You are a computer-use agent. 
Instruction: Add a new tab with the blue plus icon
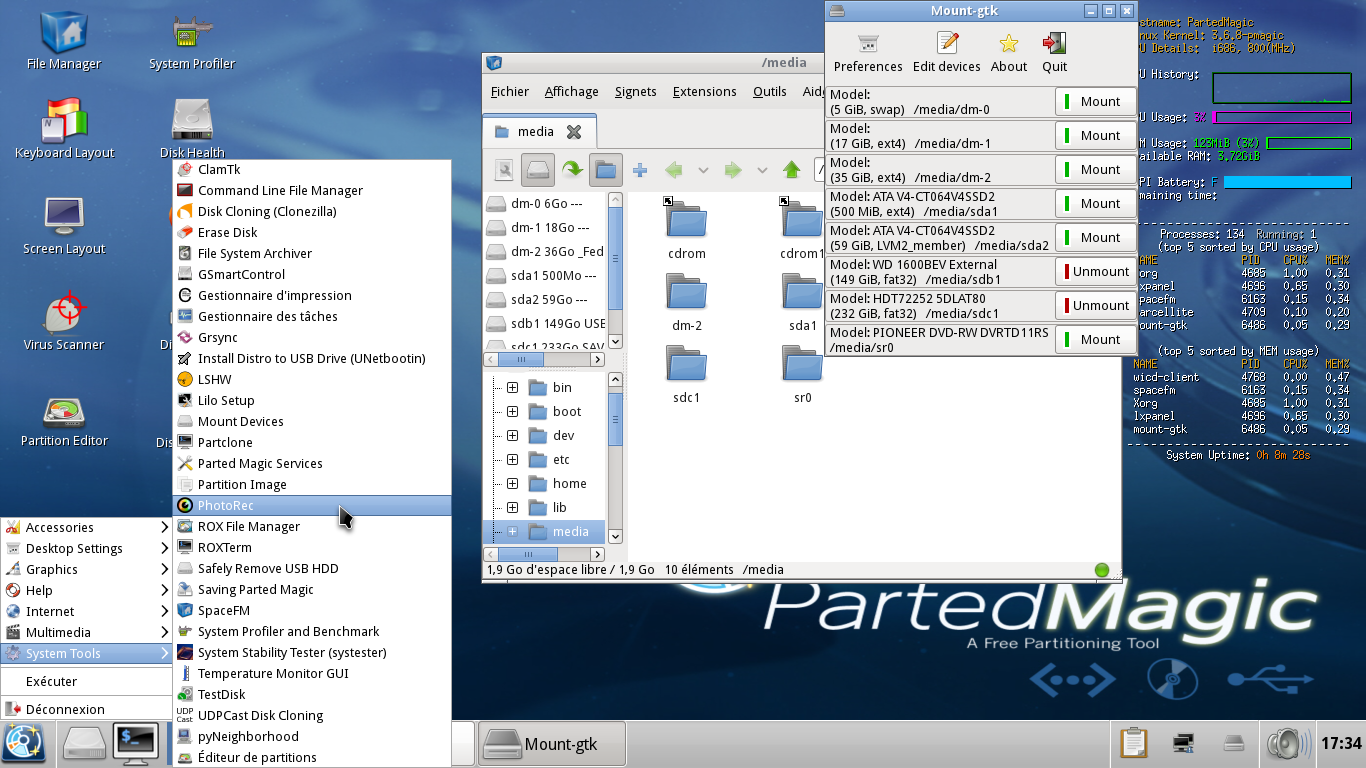pyautogui.click(x=640, y=170)
